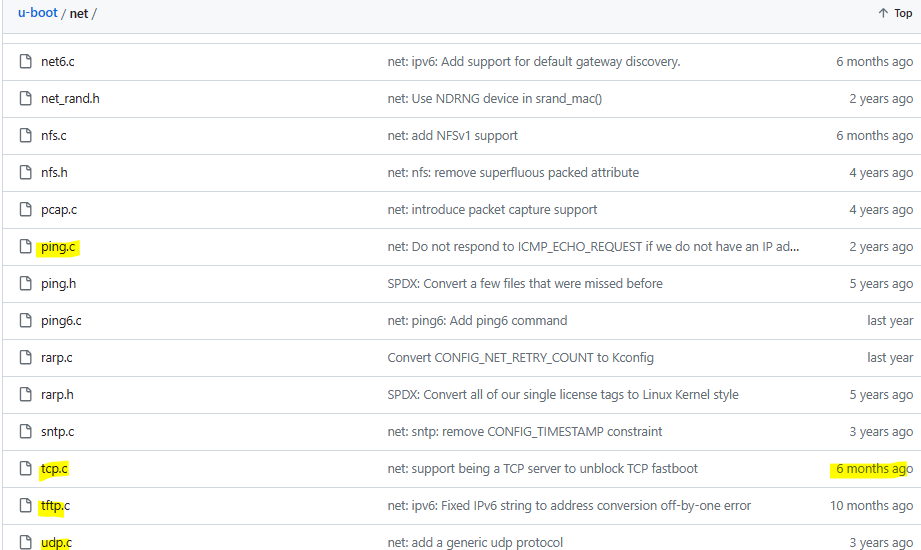Click '5 years ago' in rarp.h row
This screenshot has width=921, height=550.
tap(881, 395)
